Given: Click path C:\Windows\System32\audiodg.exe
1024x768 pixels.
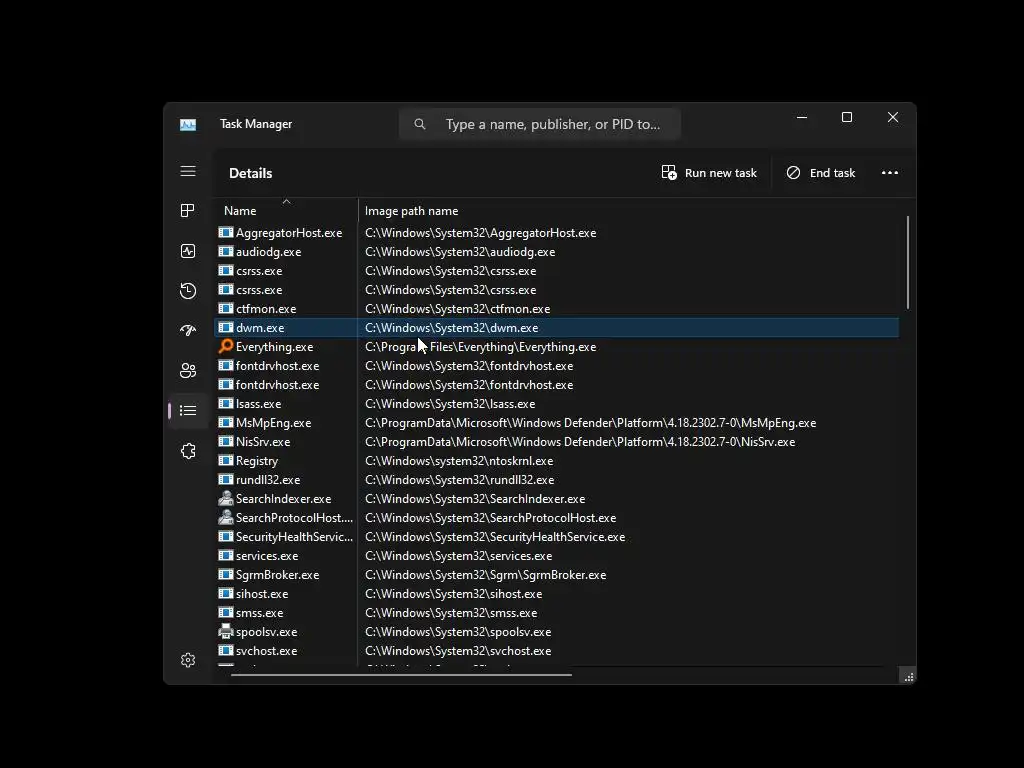Looking at the screenshot, I should (x=460, y=252).
